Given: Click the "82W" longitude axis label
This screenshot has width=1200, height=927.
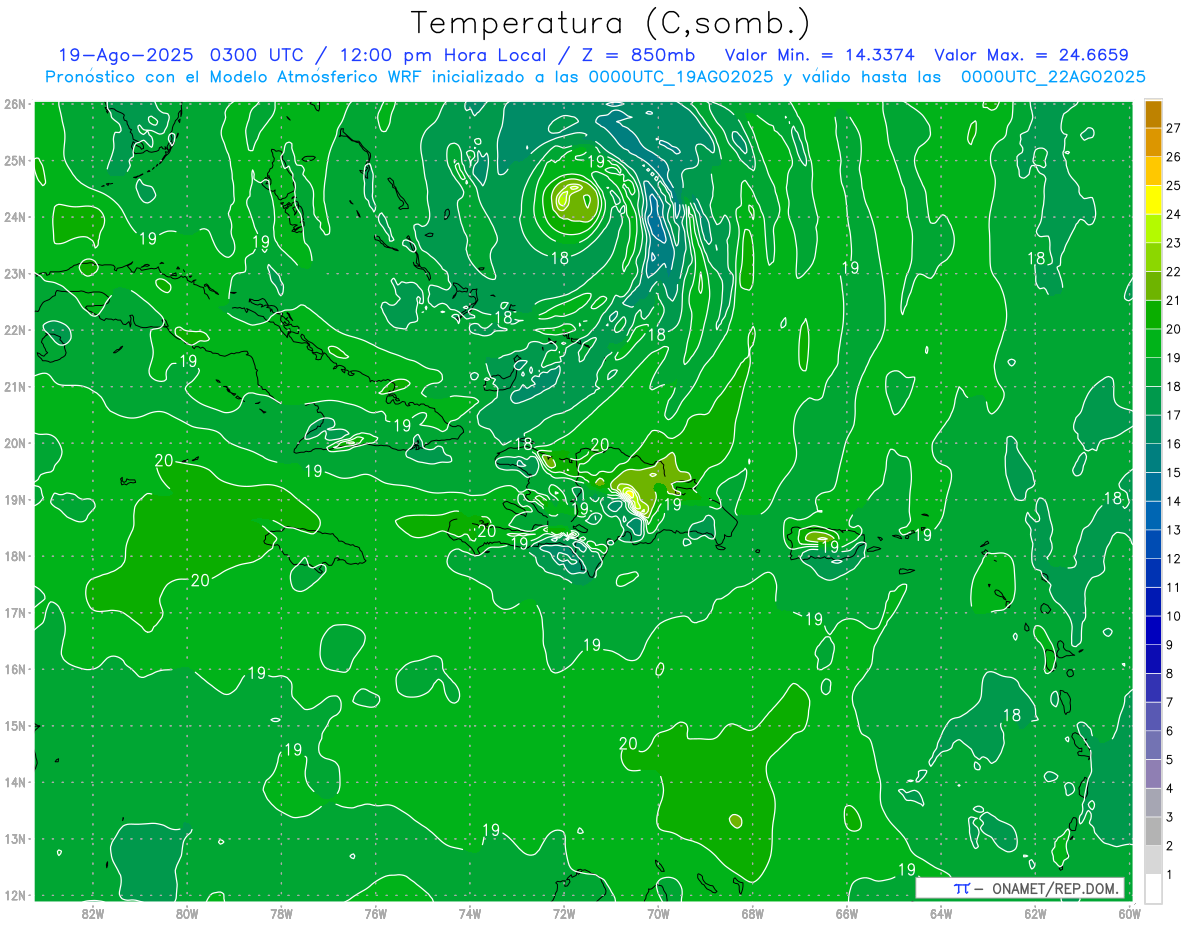Looking at the screenshot, I should coord(92,912).
